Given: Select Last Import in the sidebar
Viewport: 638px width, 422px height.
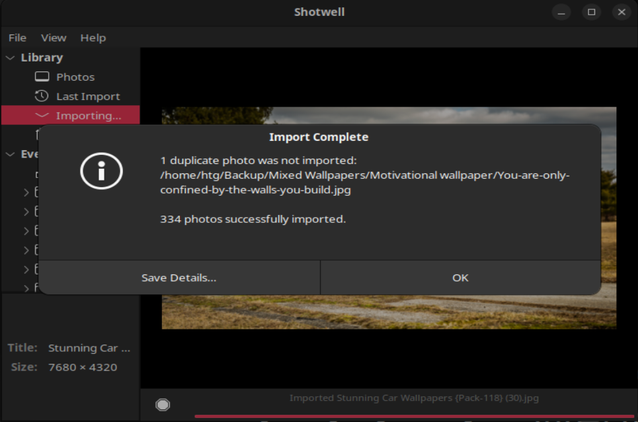Looking at the screenshot, I should [88, 96].
